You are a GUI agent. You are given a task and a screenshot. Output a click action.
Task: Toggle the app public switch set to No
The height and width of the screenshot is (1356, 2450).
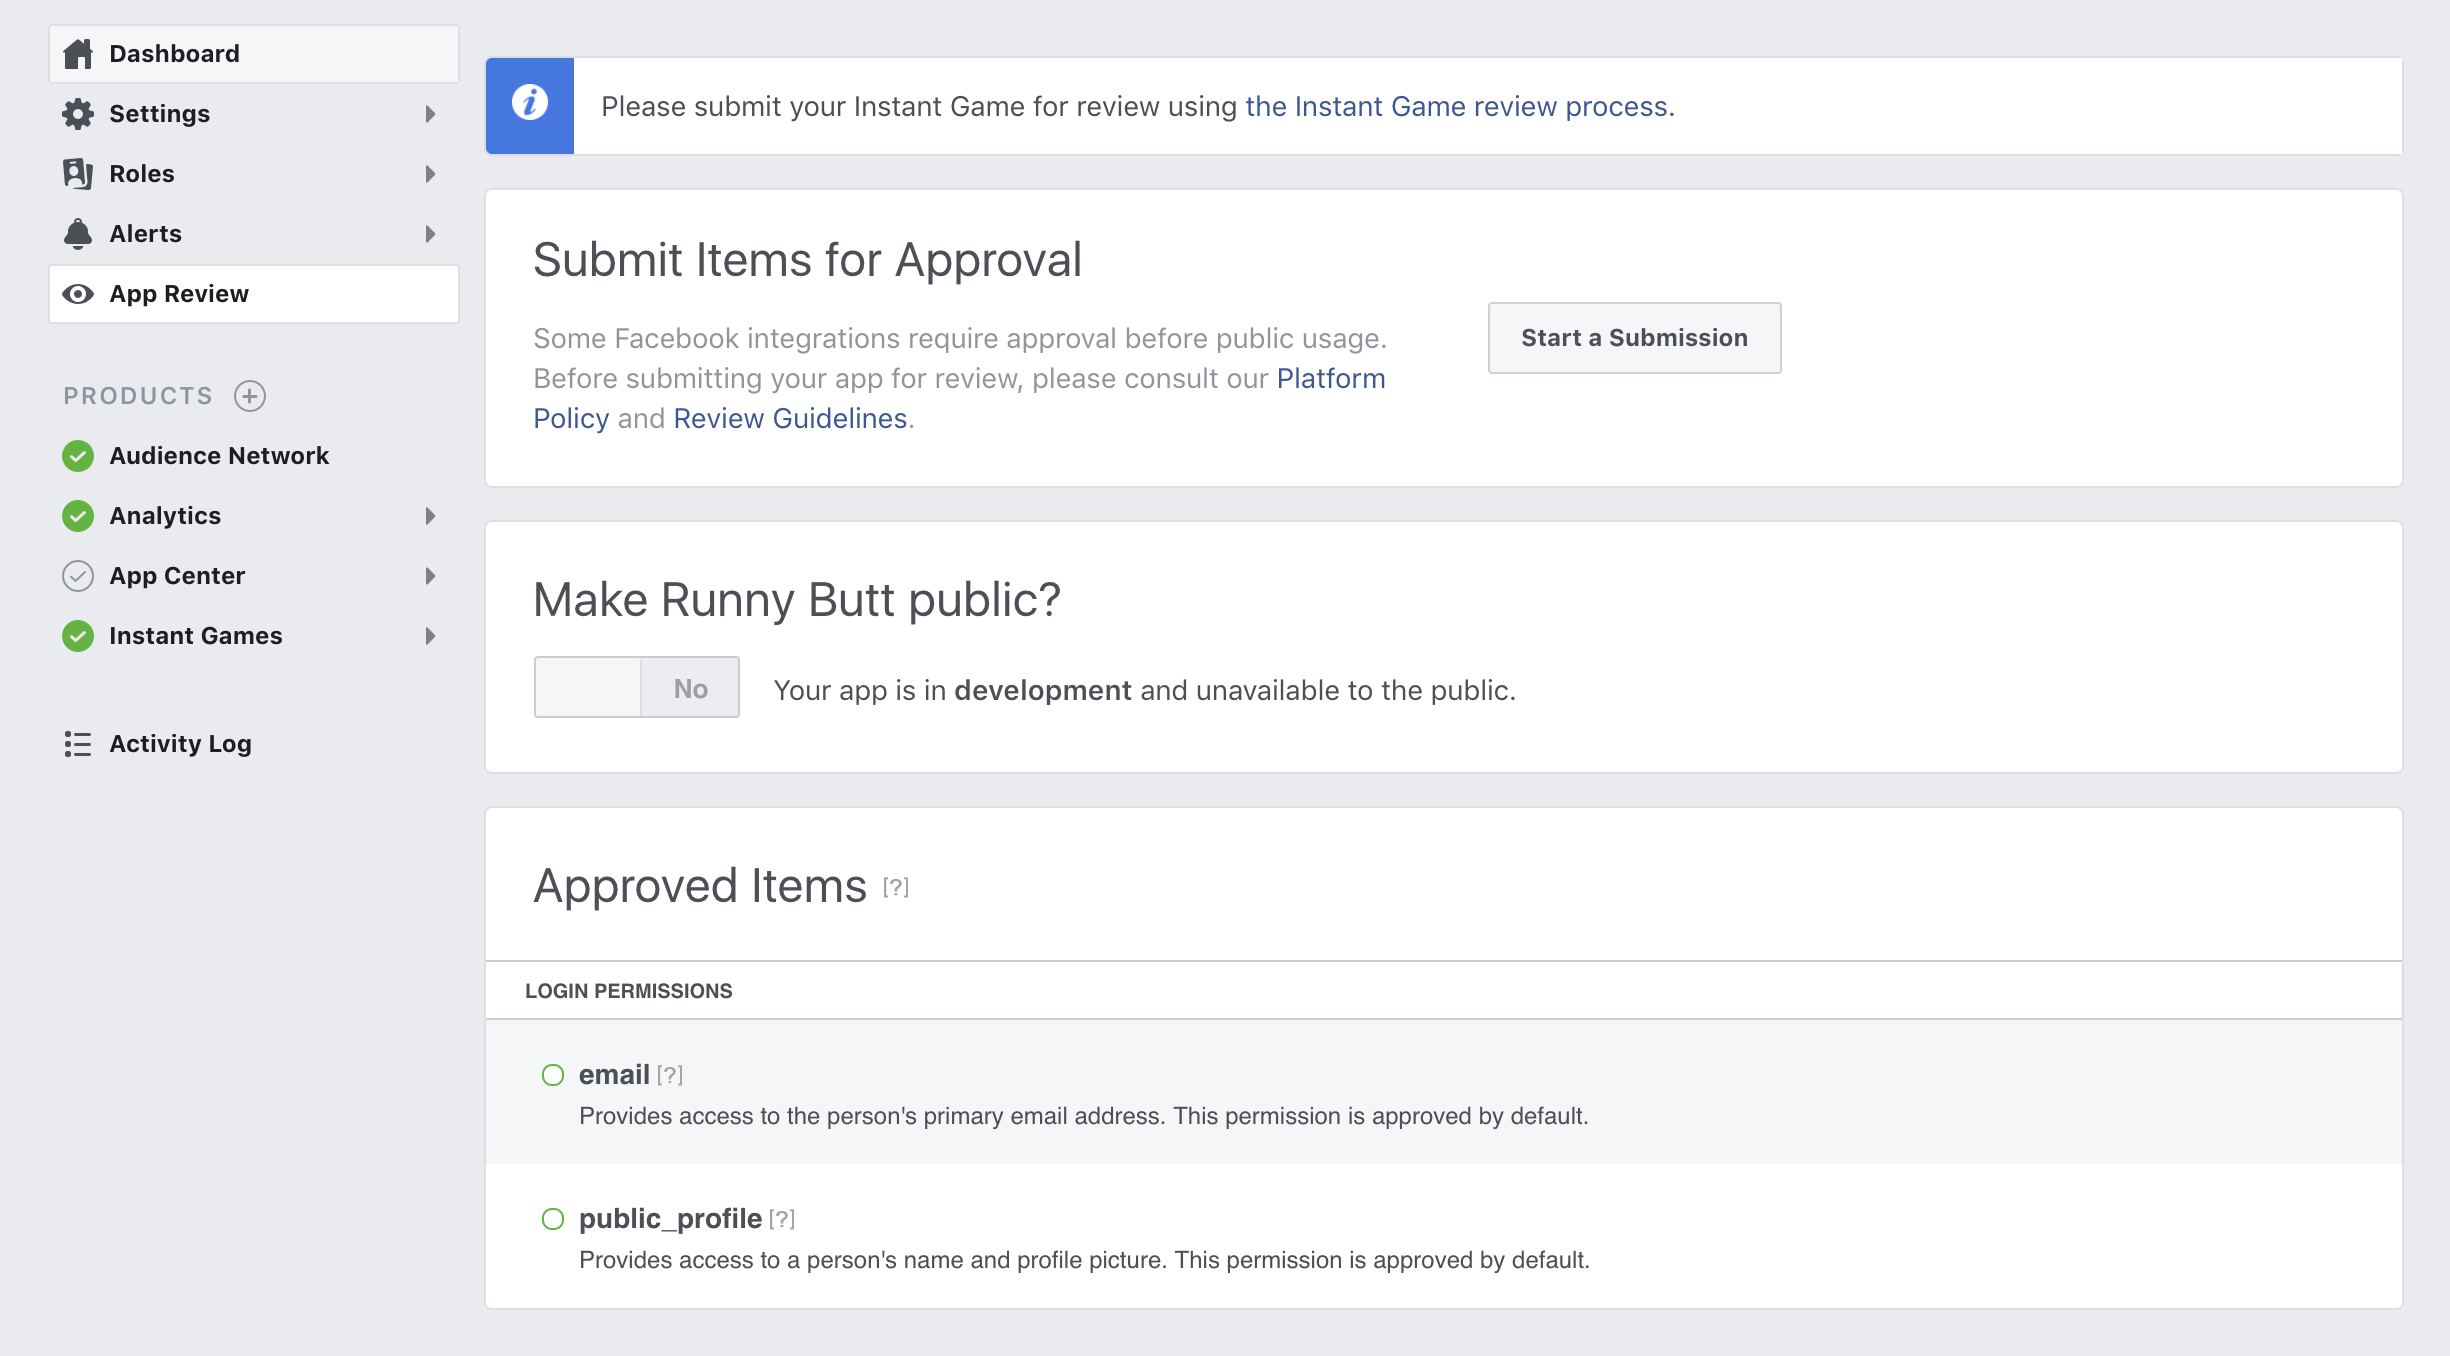(x=637, y=687)
